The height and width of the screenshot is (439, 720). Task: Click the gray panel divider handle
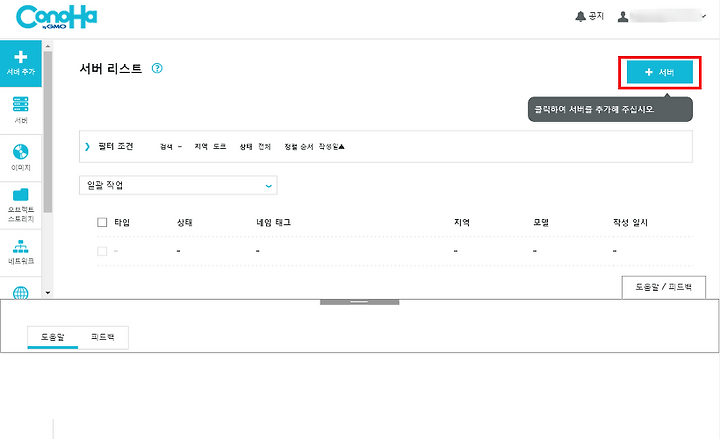pos(359,302)
